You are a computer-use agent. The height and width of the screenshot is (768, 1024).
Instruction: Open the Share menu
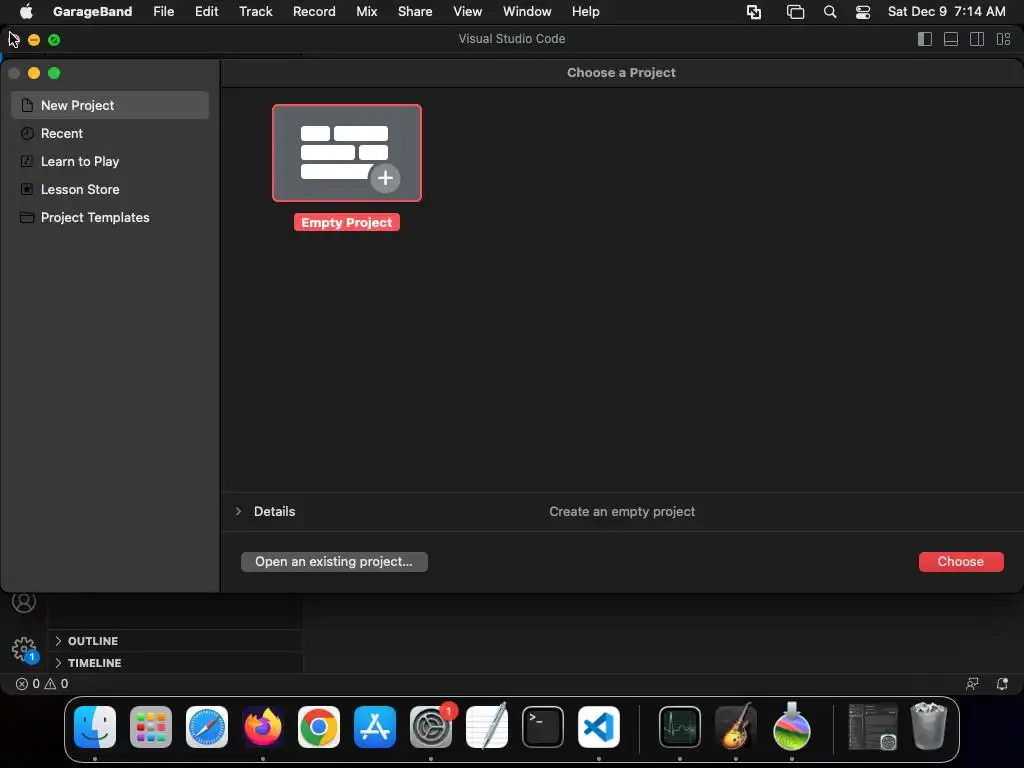415,11
